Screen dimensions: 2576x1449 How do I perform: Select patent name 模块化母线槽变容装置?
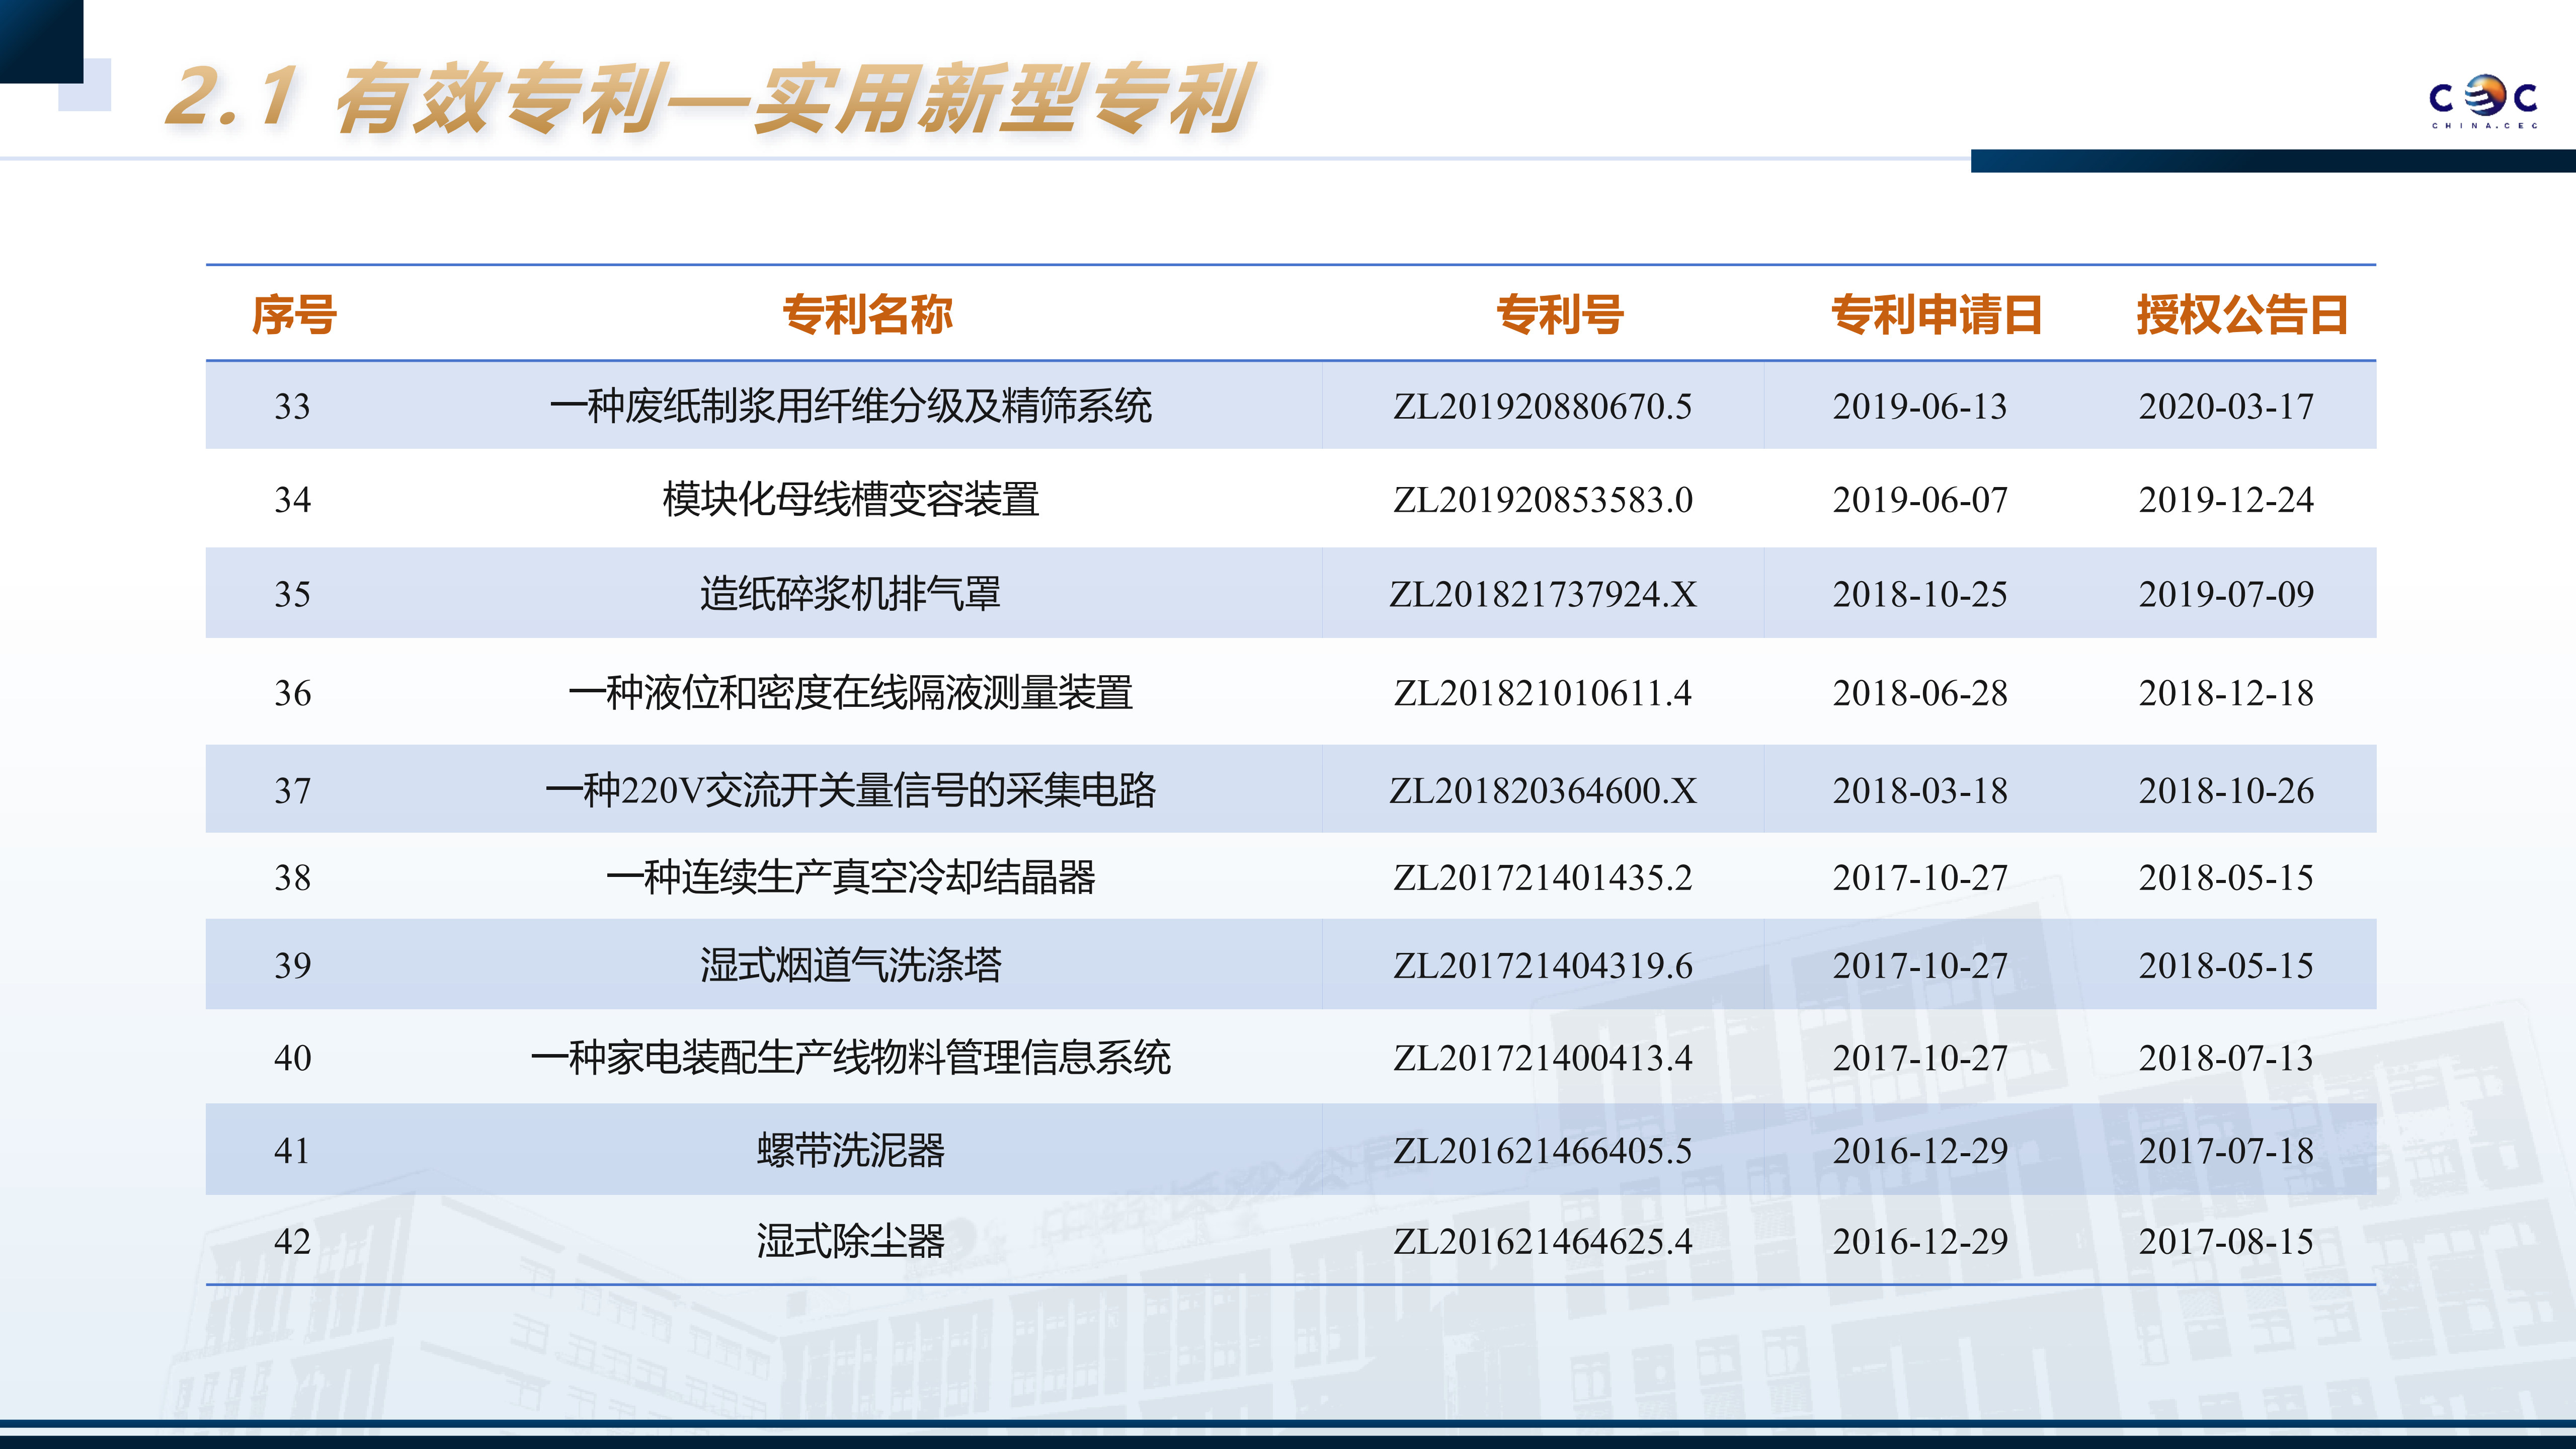[851, 499]
